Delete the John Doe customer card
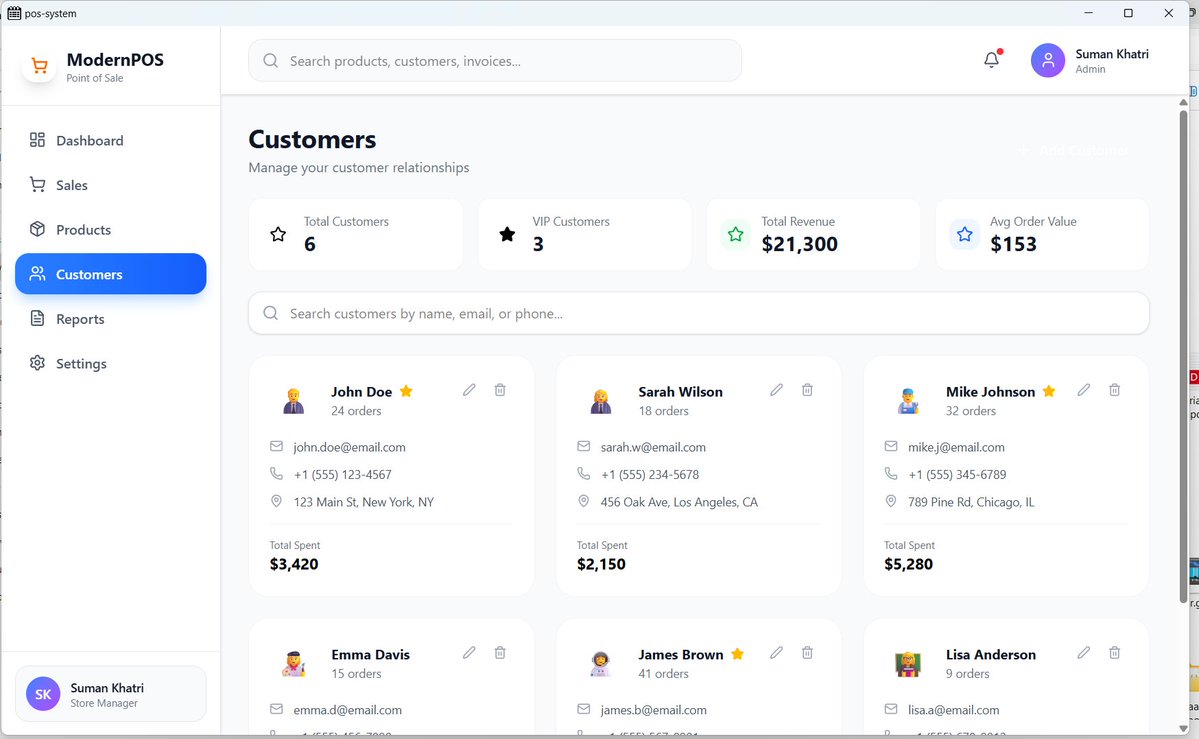The image size is (1199, 739). coord(500,390)
